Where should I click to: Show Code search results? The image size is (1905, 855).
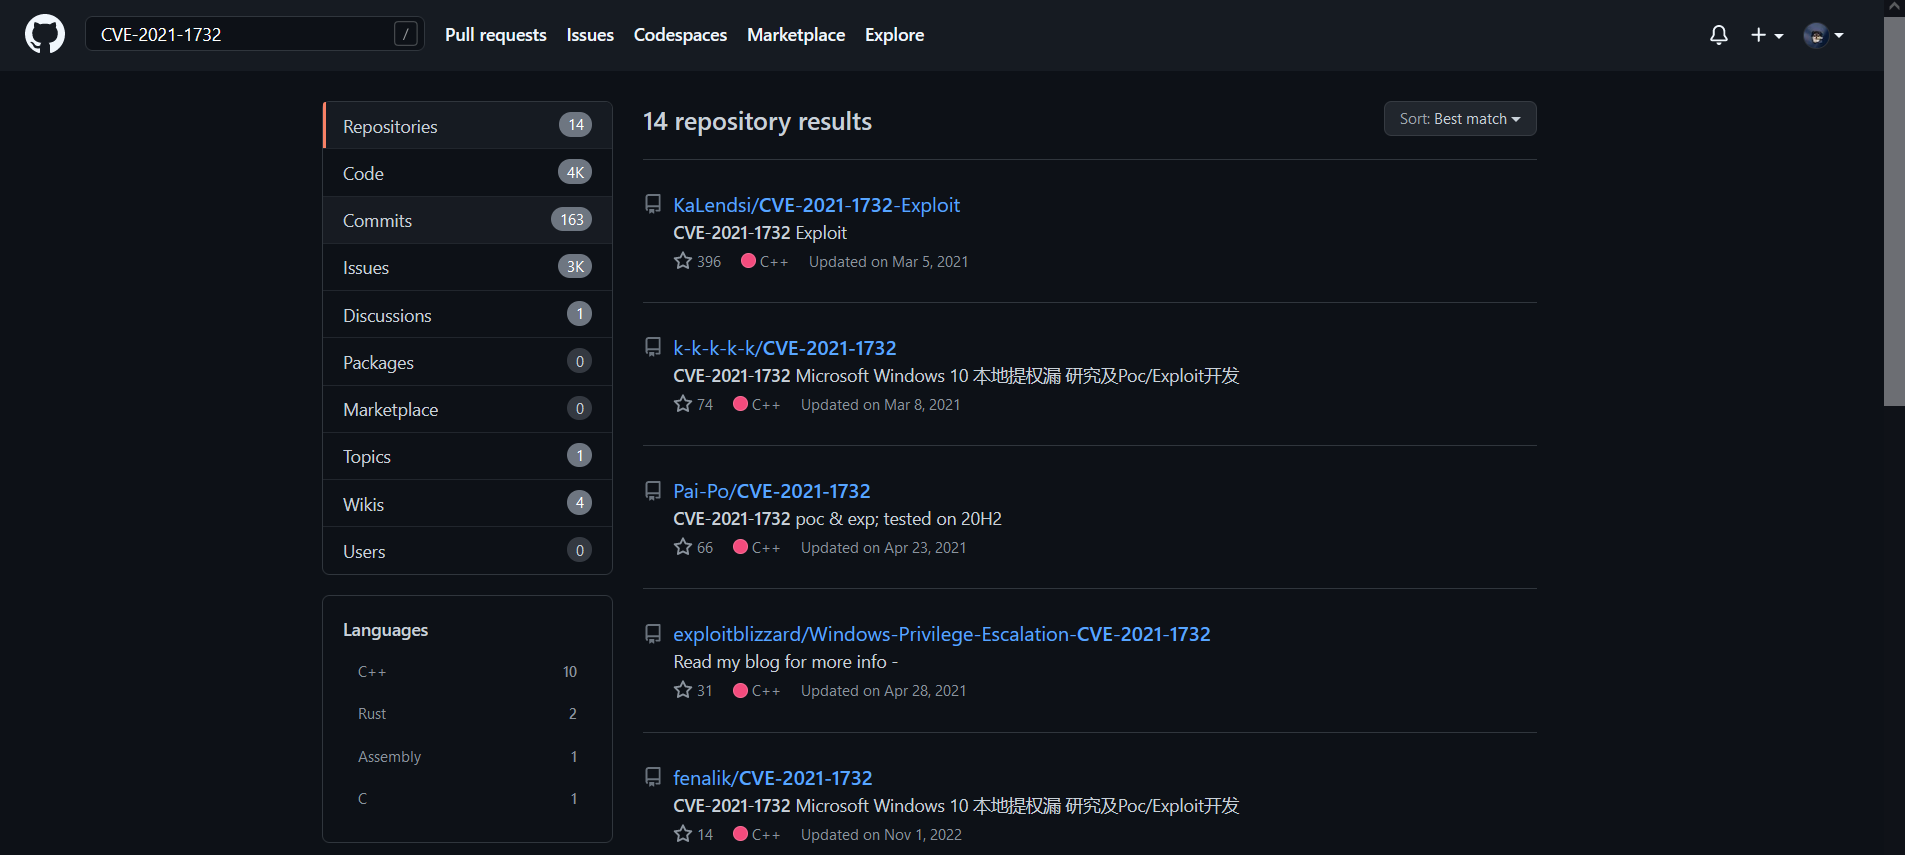click(x=467, y=173)
